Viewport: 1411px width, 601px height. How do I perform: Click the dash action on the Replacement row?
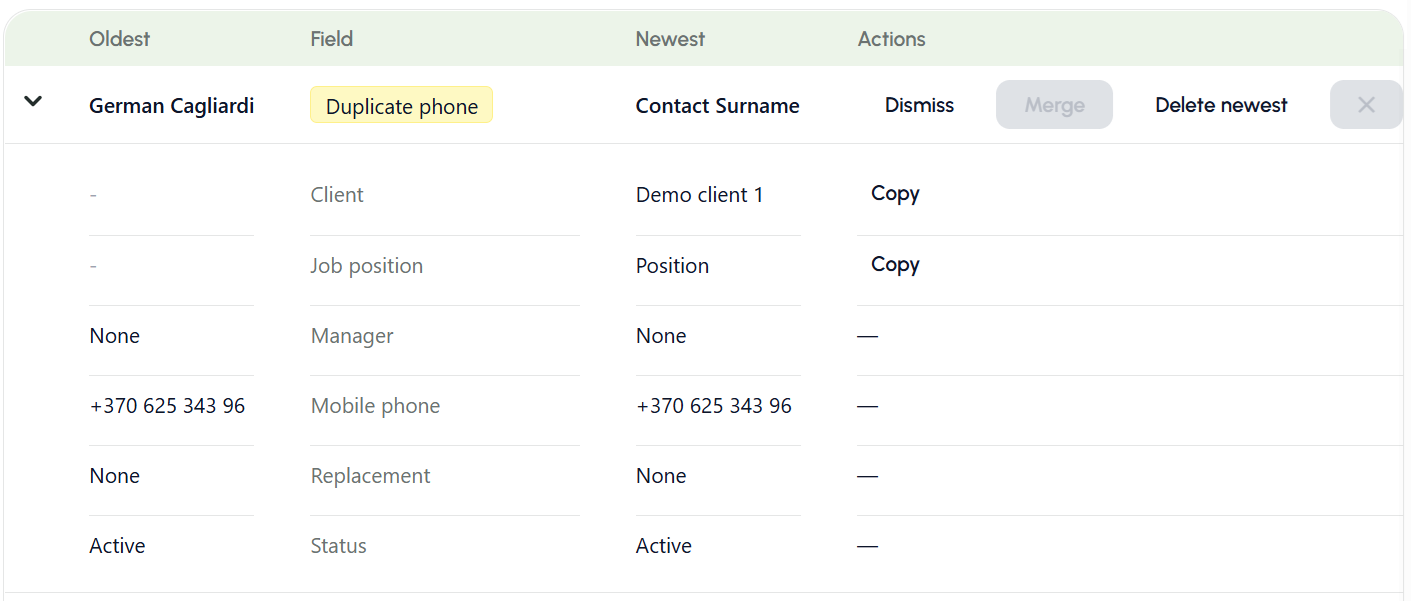pyautogui.click(x=866, y=477)
